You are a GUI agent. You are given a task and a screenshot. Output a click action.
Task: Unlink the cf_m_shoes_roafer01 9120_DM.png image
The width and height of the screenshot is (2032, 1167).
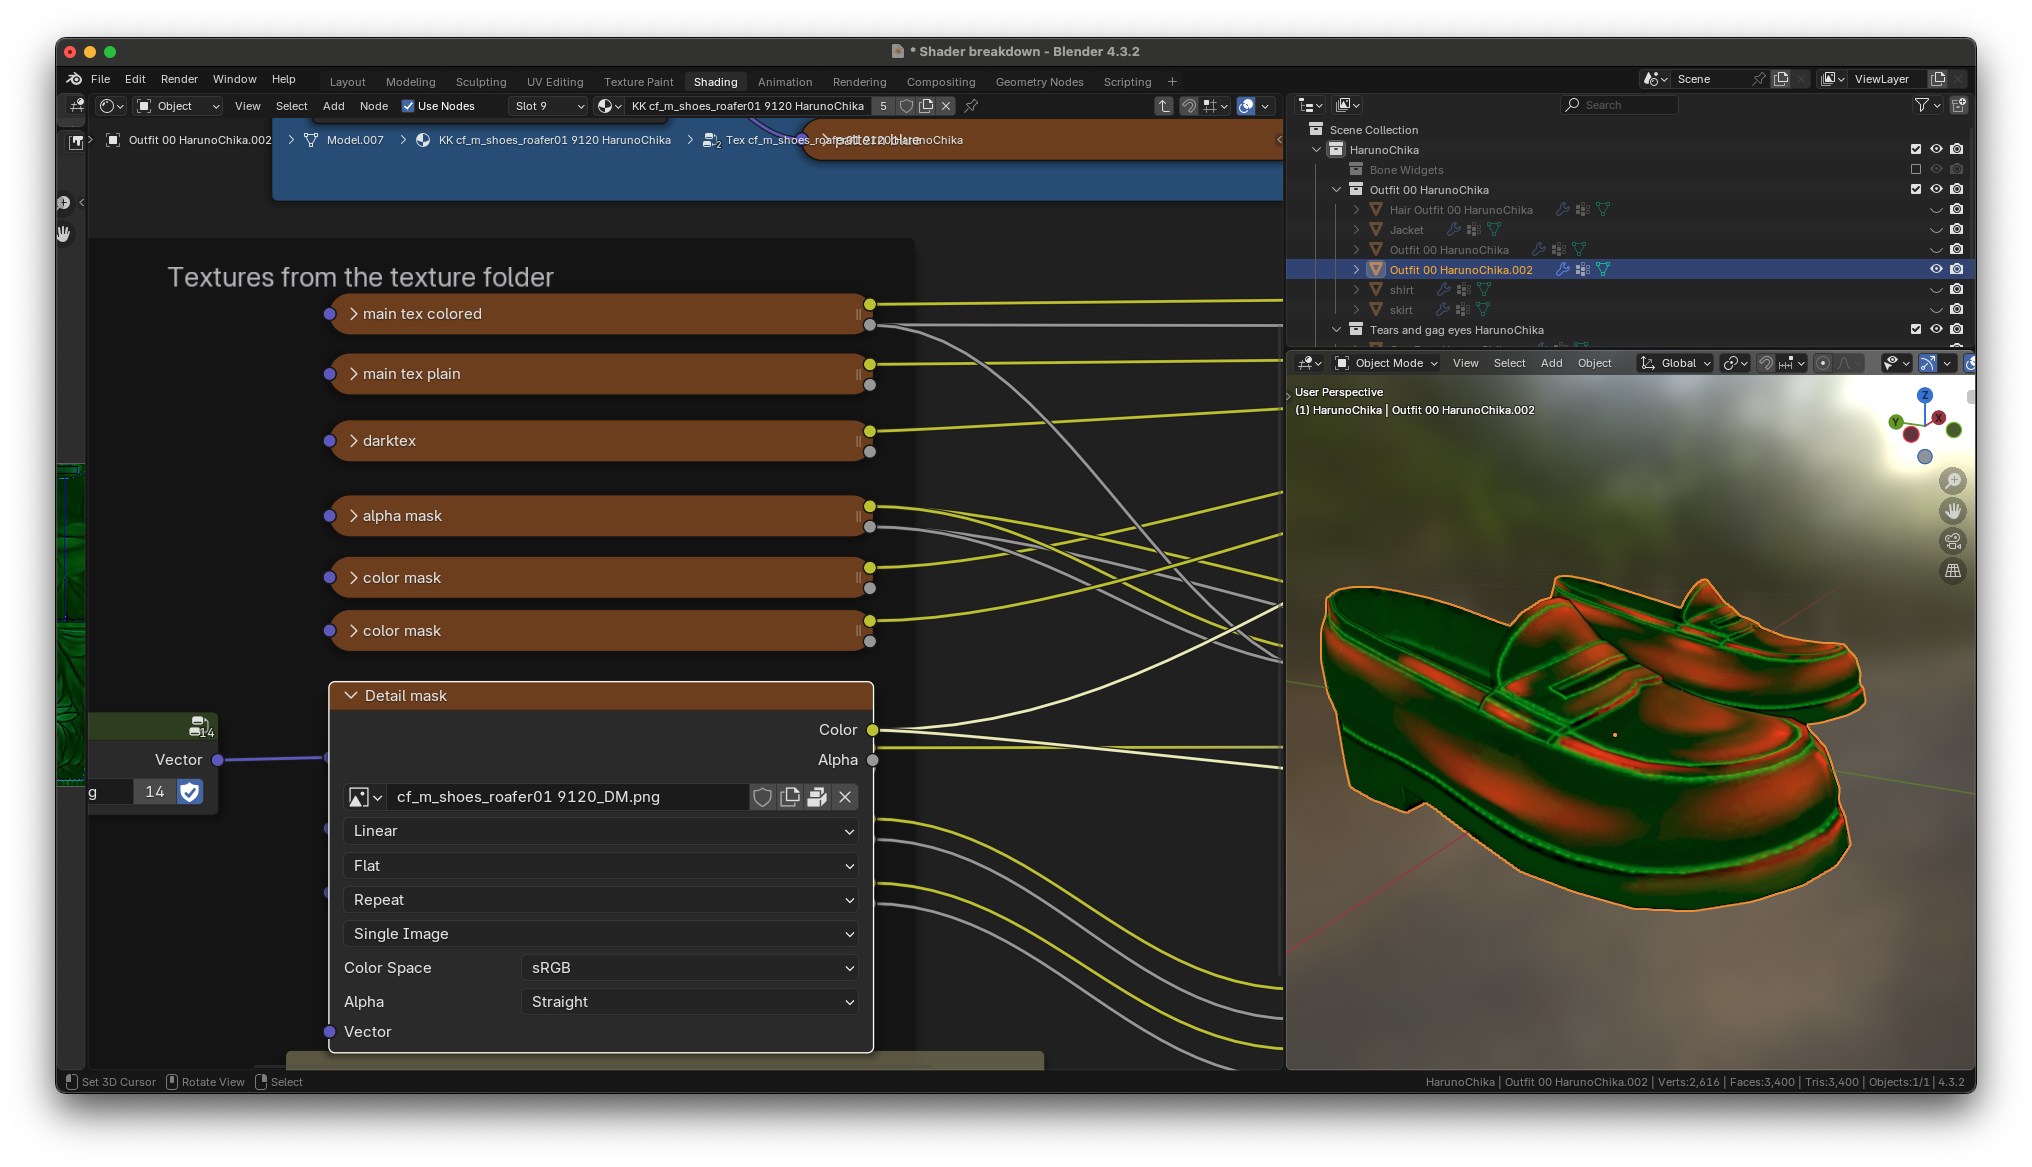pos(845,797)
